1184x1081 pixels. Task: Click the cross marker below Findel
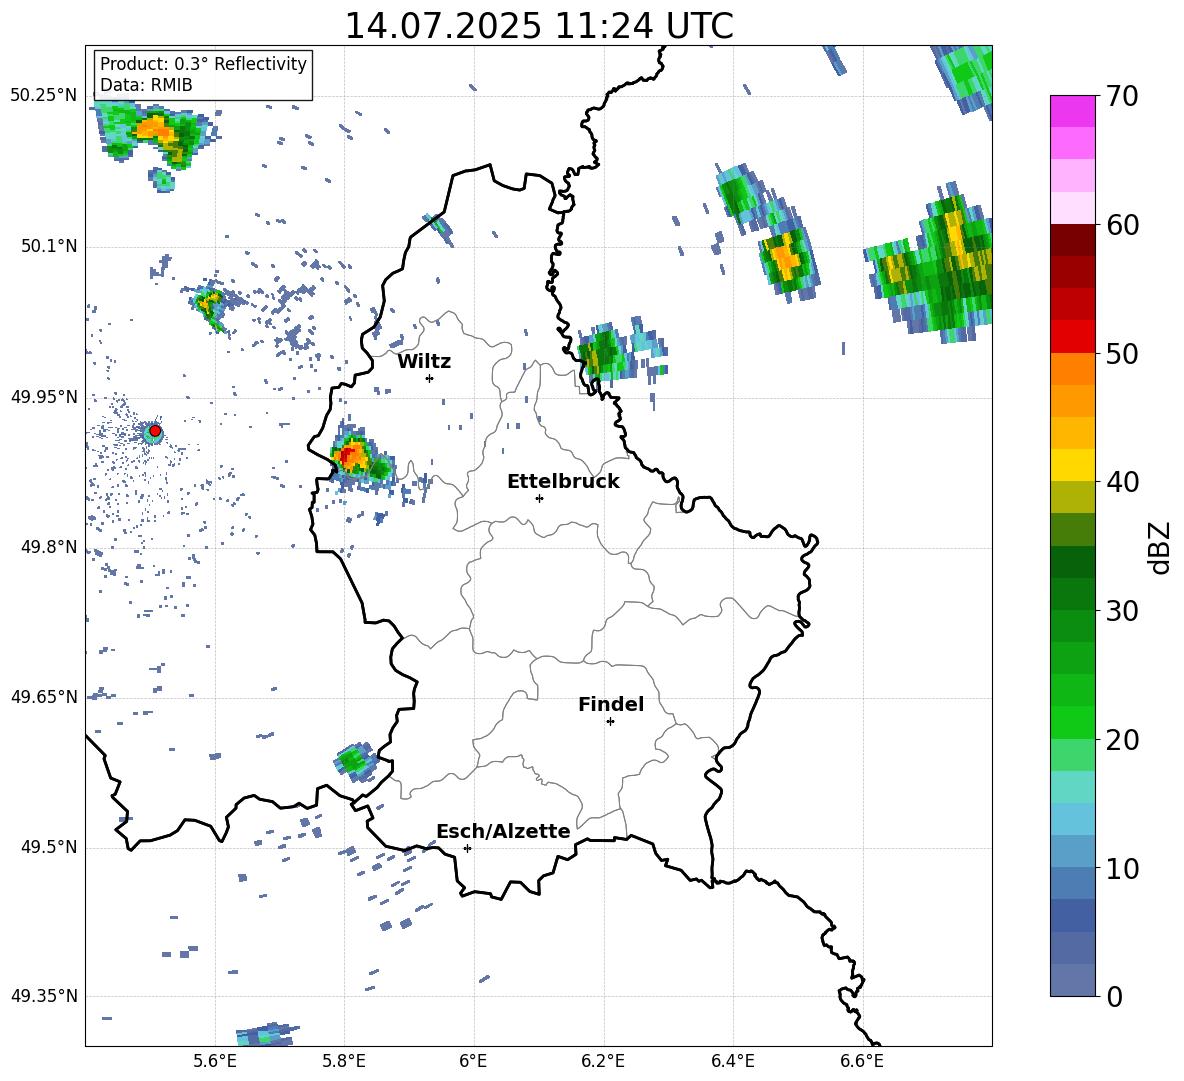[610, 722]
